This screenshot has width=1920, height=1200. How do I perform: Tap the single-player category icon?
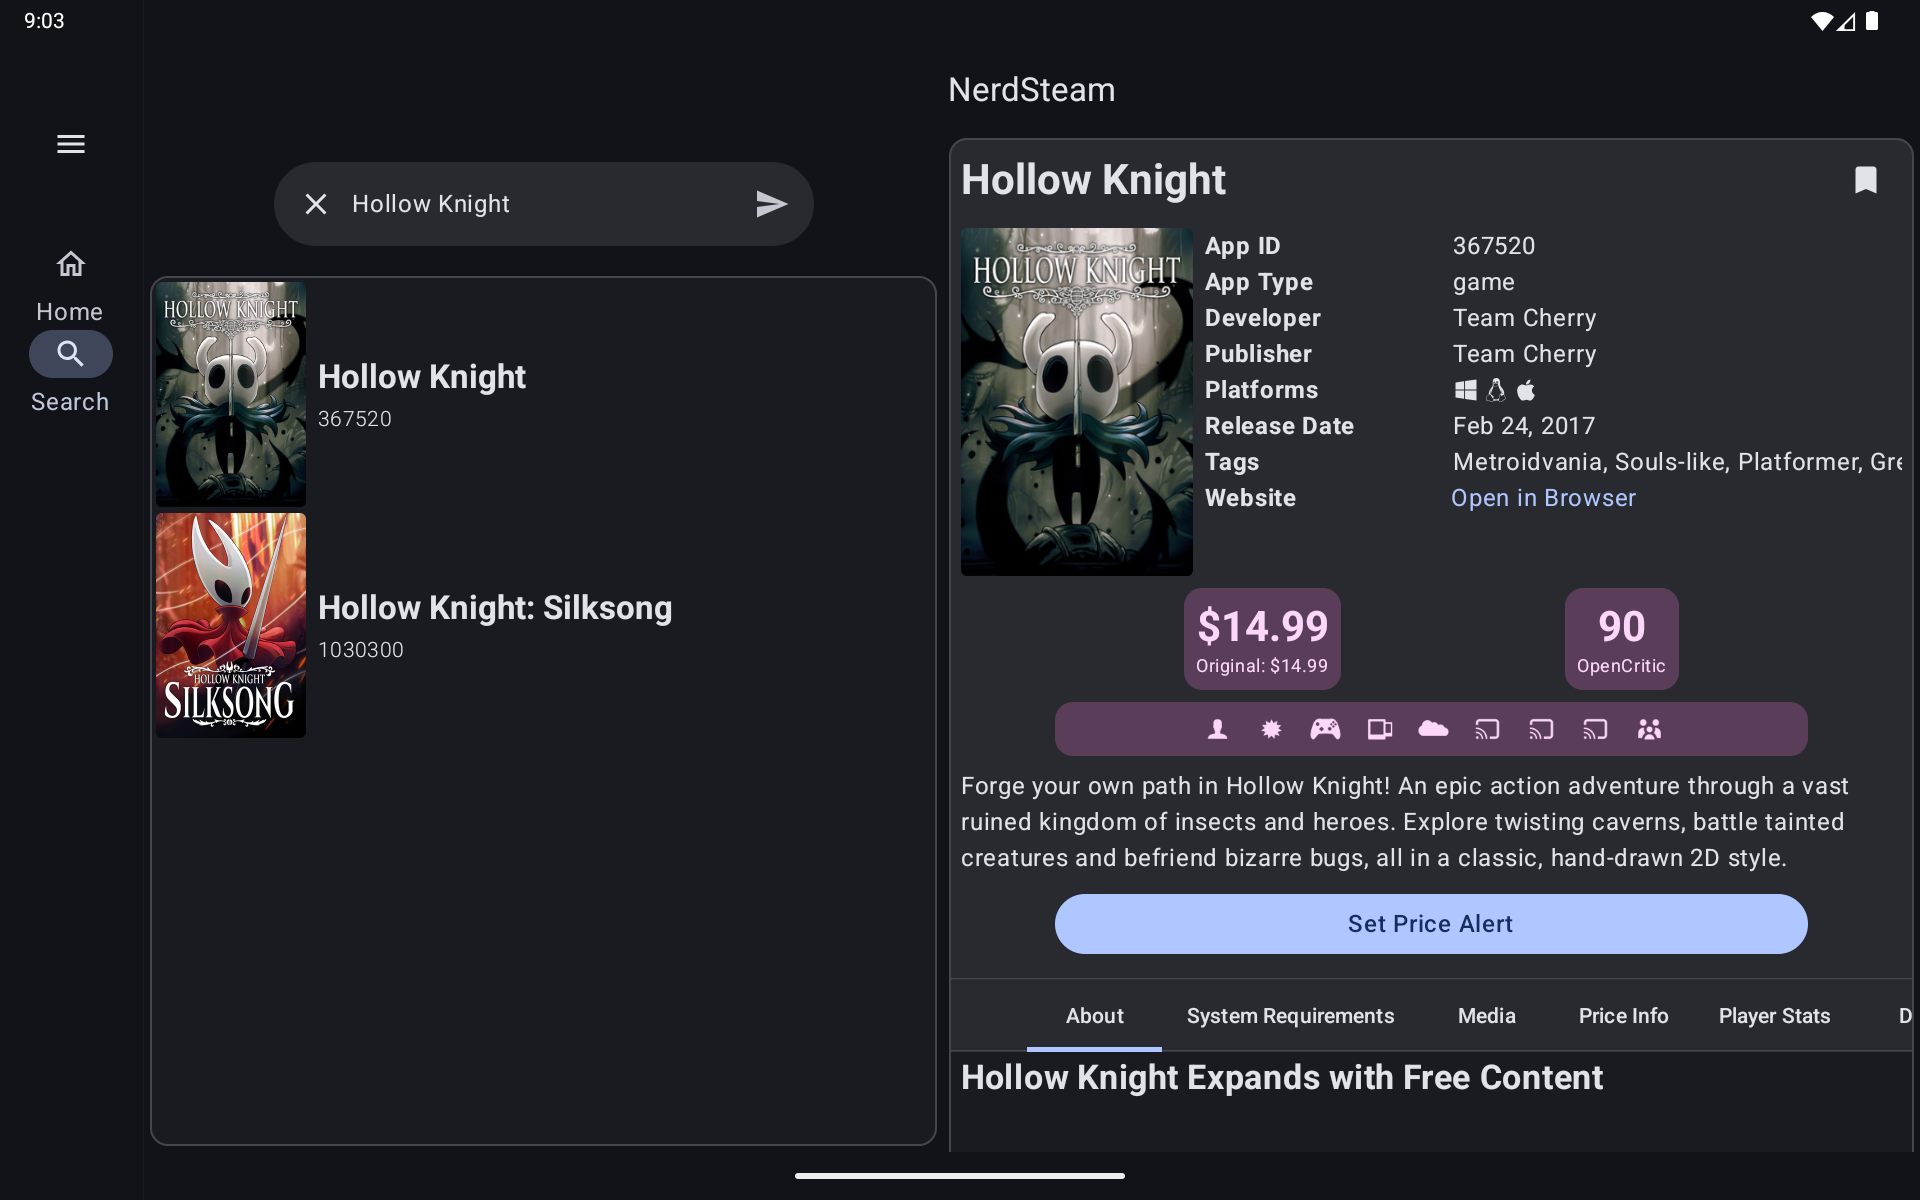(x=1217, y=729)
